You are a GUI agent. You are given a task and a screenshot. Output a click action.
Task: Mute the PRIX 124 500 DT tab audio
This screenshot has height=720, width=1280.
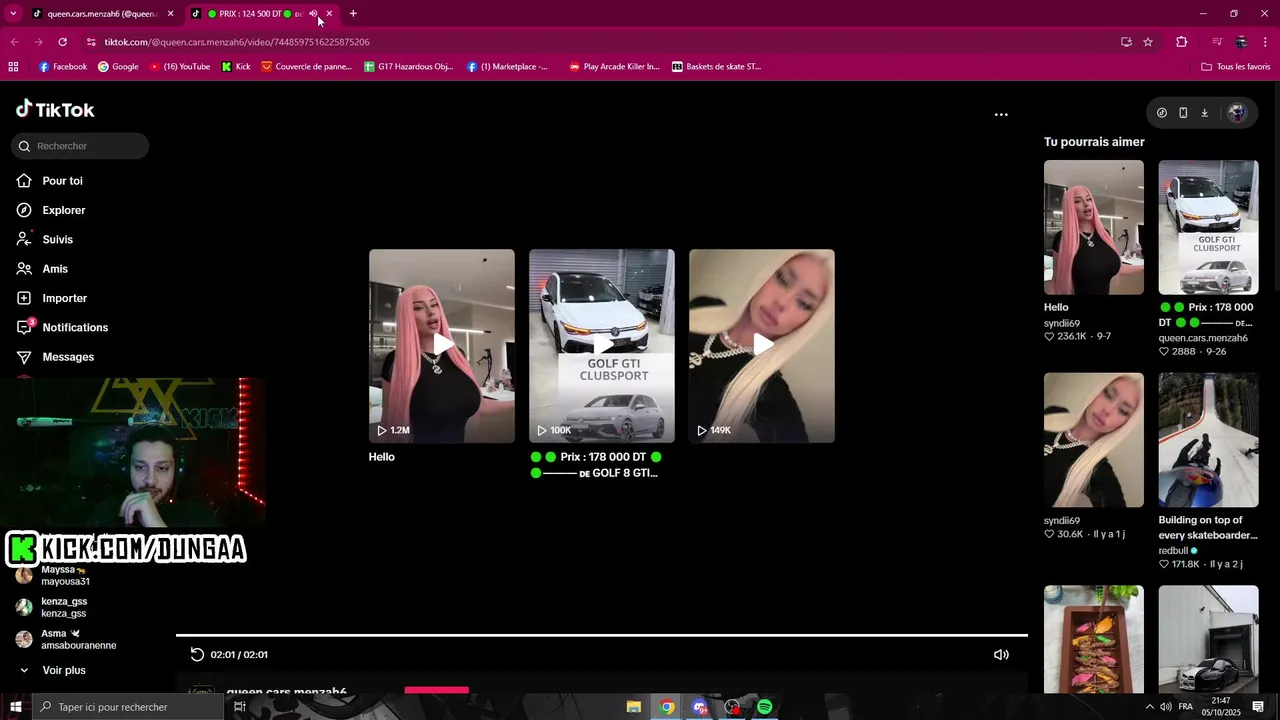[313, 14]
